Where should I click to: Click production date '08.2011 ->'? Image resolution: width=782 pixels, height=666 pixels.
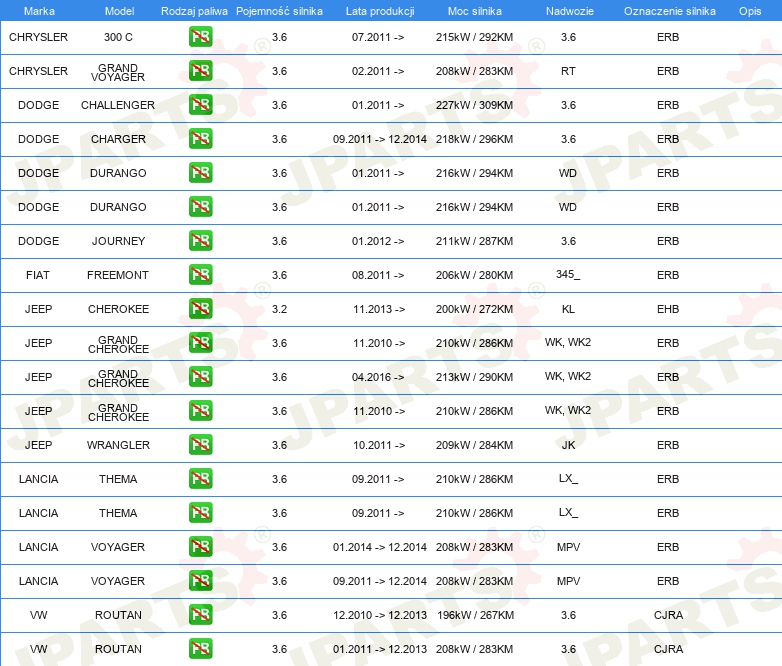click(378, 275)
